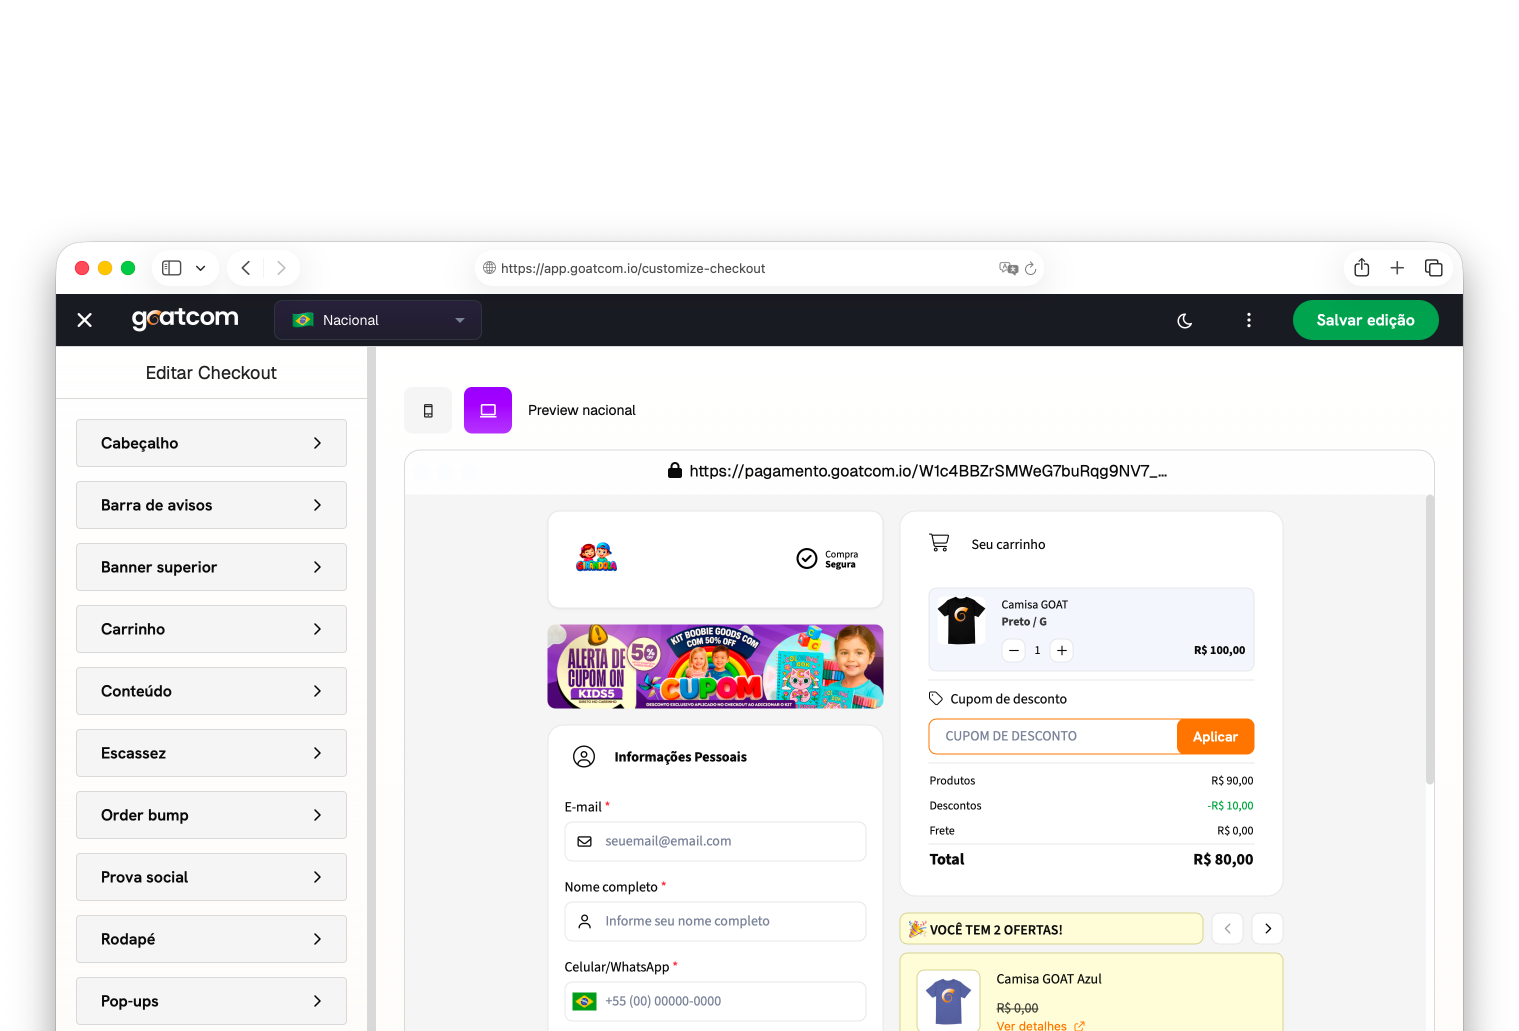Click the Salvar edição button
Image resolution: width=1519 pixels, height=1031 pixels.
tap(1365, 321)
